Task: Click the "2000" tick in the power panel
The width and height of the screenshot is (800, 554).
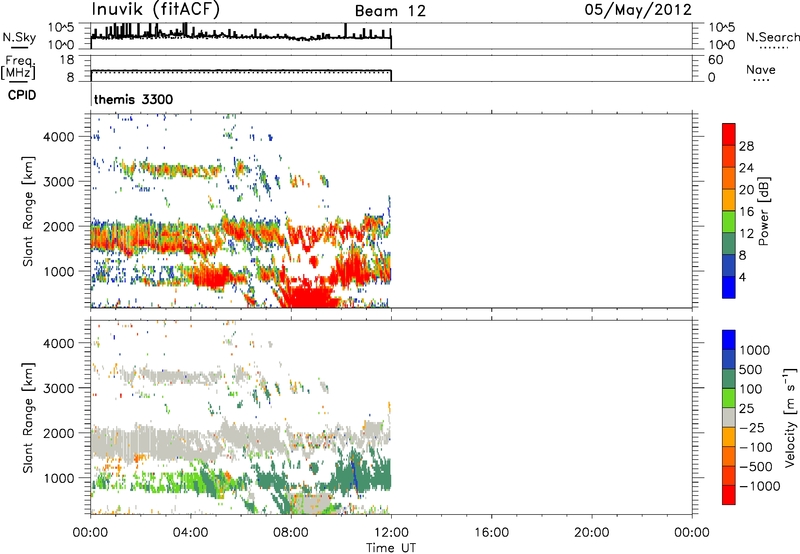Action: 59,226
